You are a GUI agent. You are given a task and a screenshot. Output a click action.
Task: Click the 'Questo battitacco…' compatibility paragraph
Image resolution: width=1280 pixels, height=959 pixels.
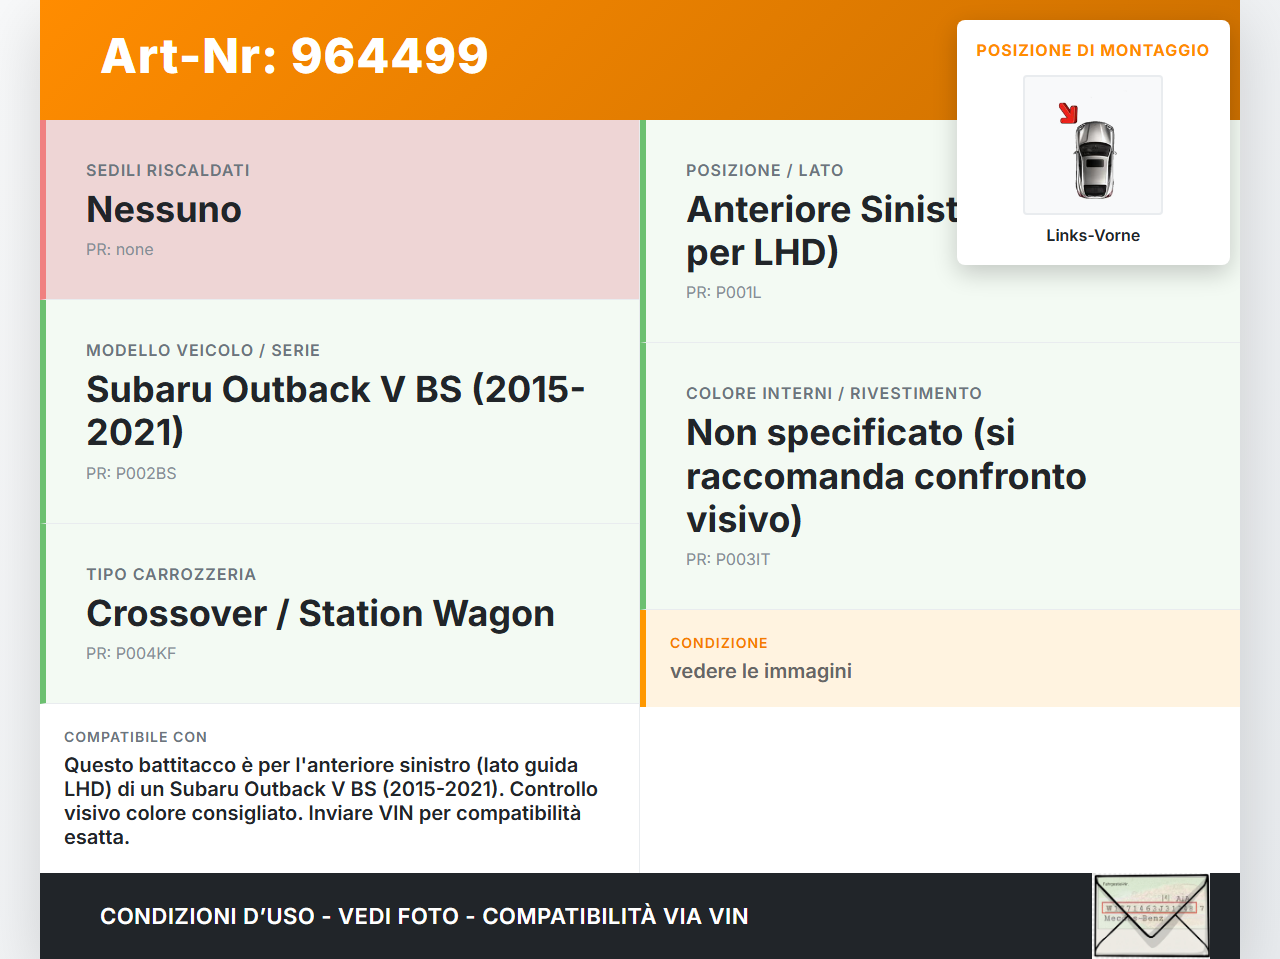click(331, 801)
